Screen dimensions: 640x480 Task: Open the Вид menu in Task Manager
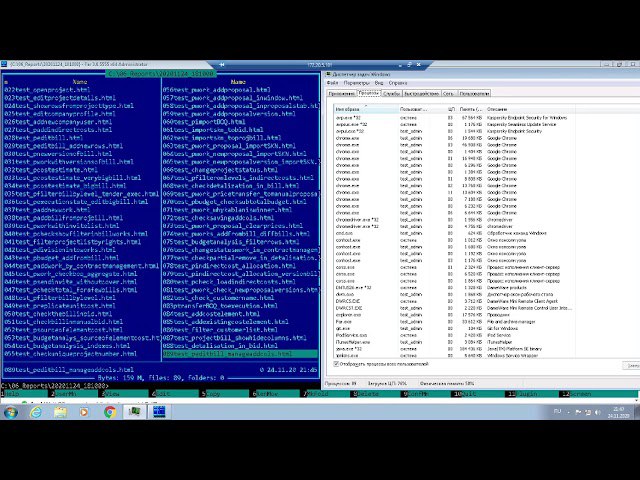tap(379, 83)
